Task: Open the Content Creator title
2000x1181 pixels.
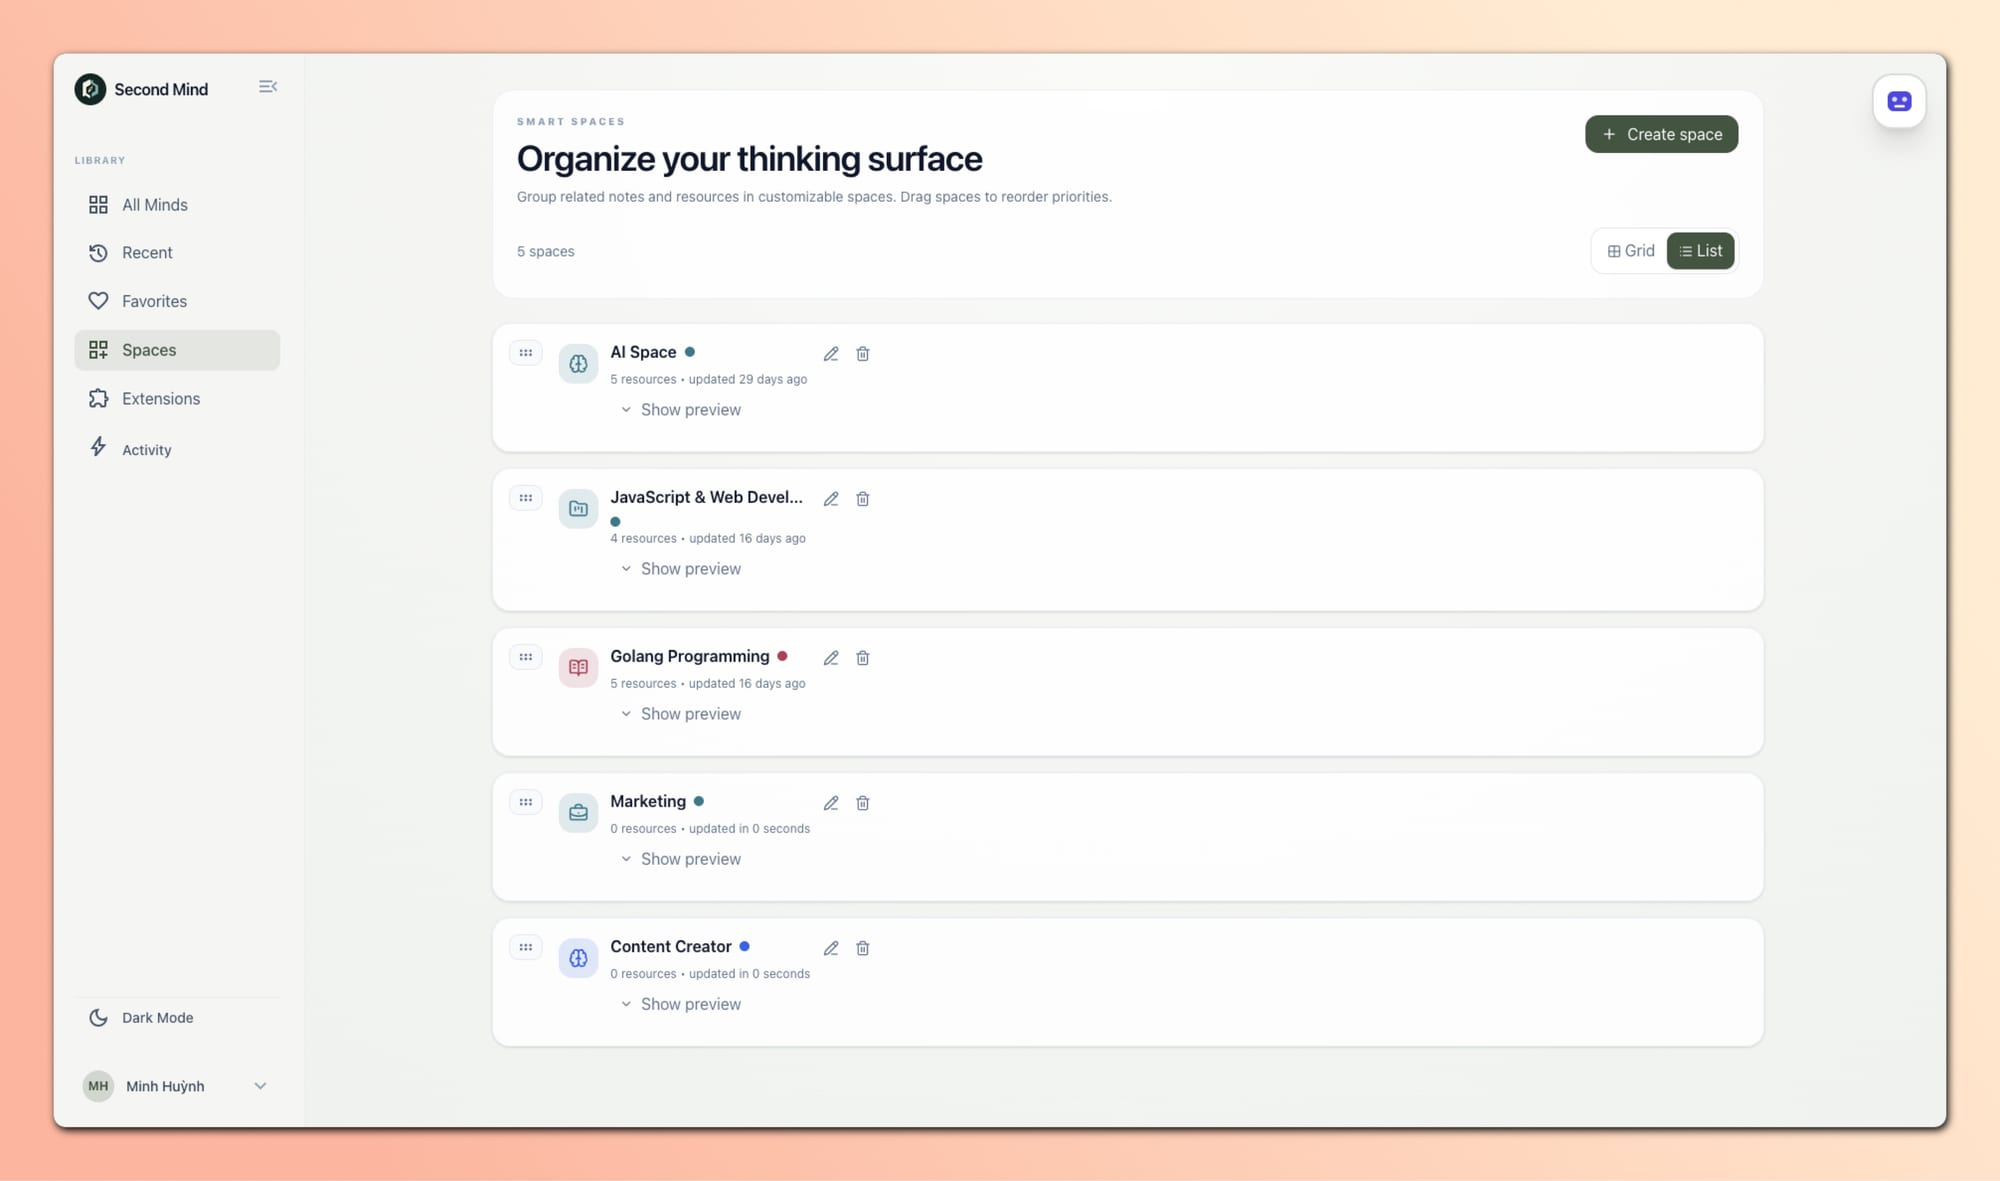Action: click(x=671, y=946)
